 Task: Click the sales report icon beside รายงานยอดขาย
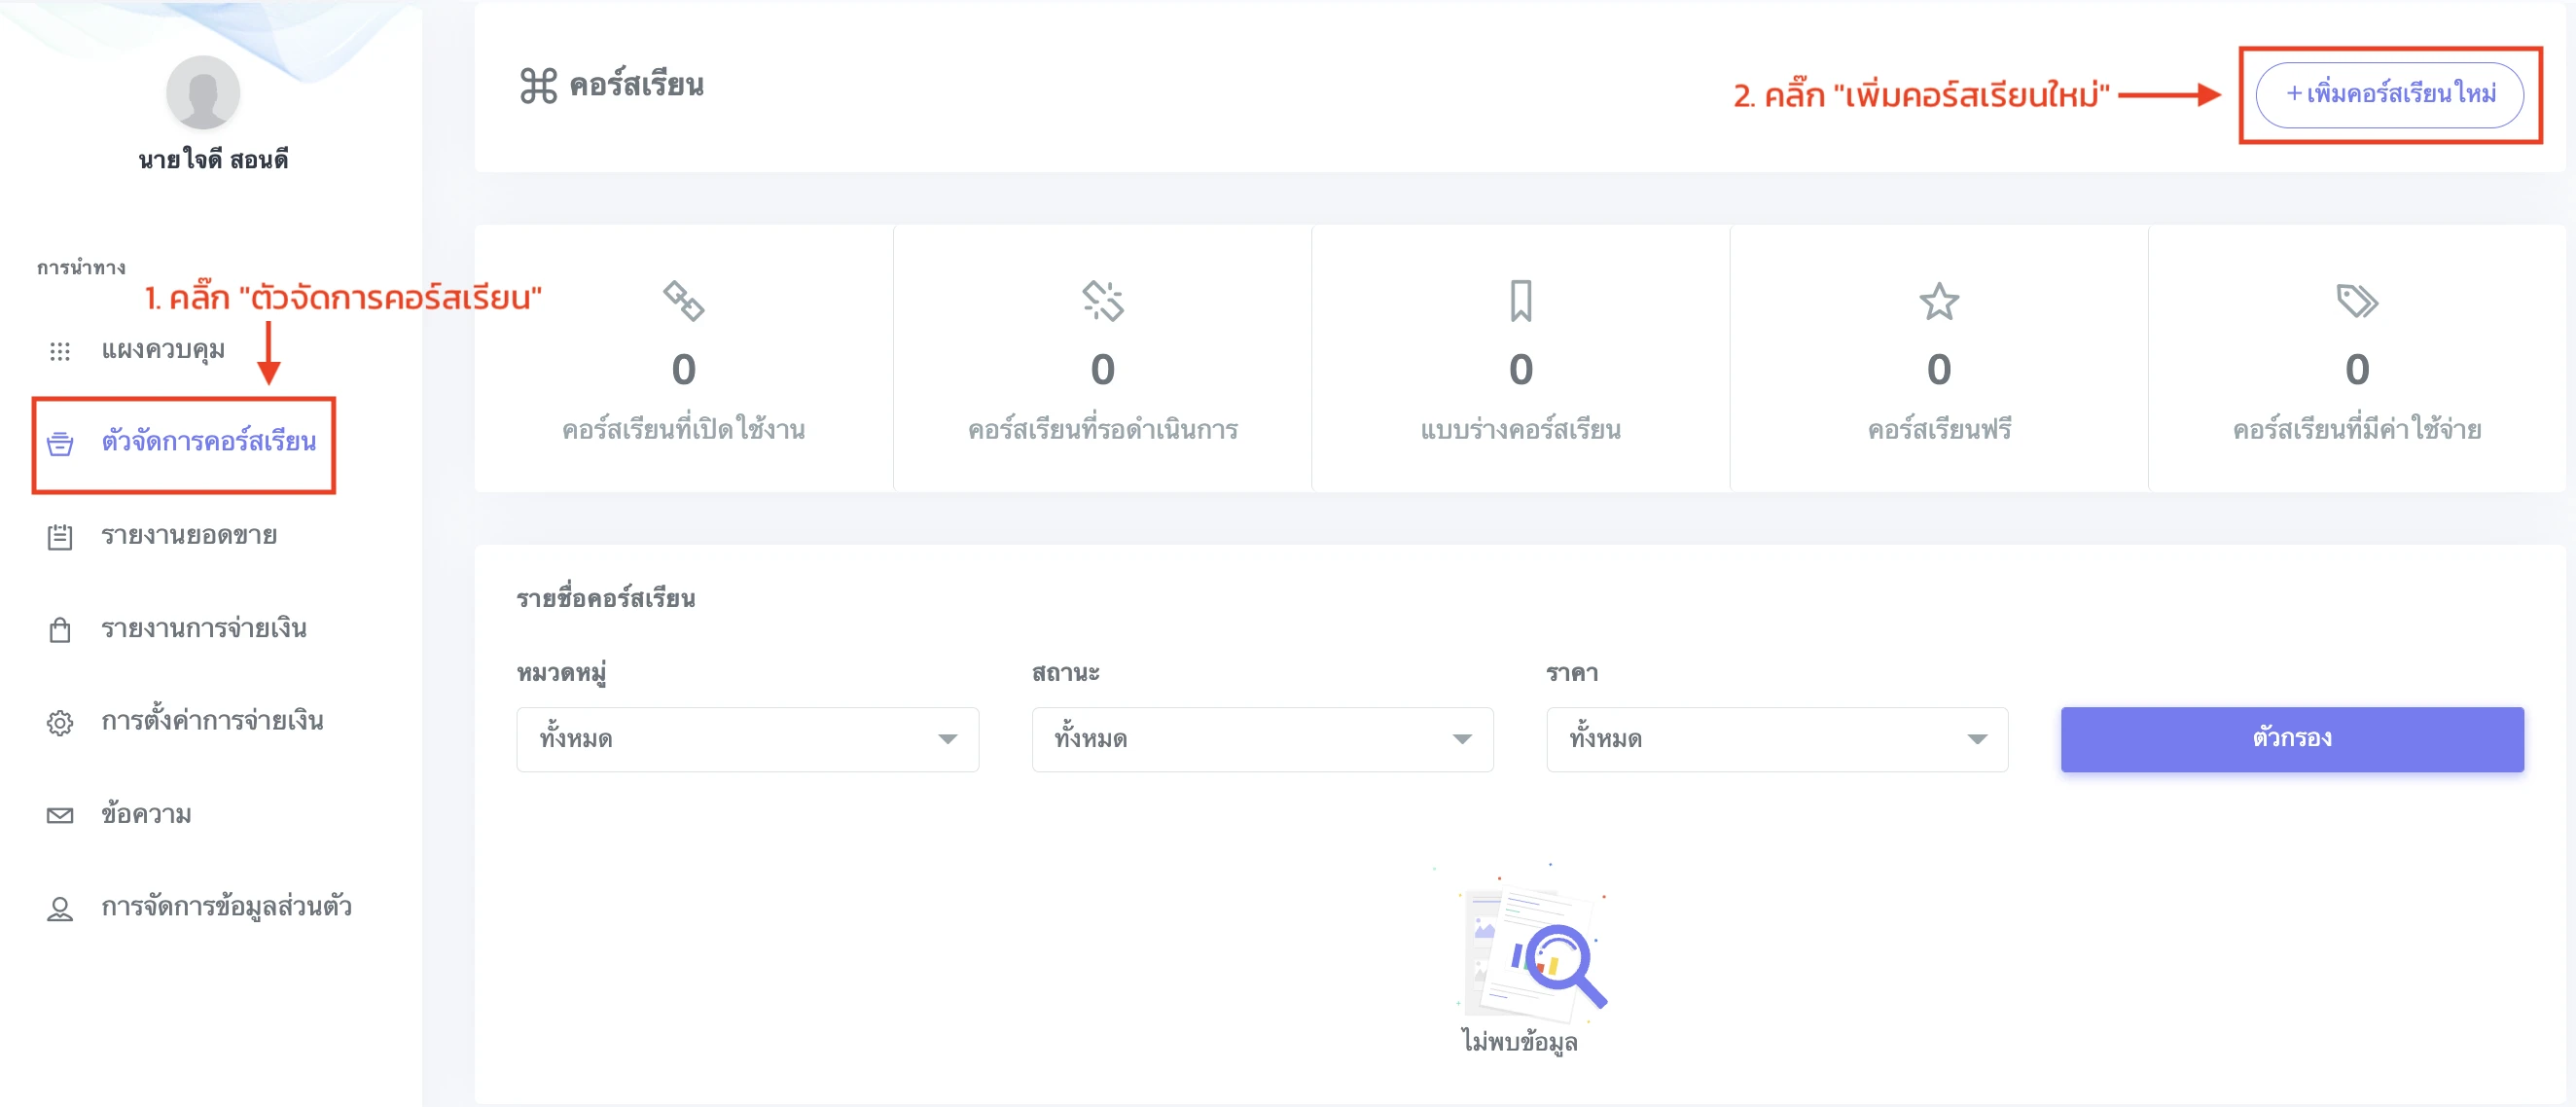pos(60,537)
